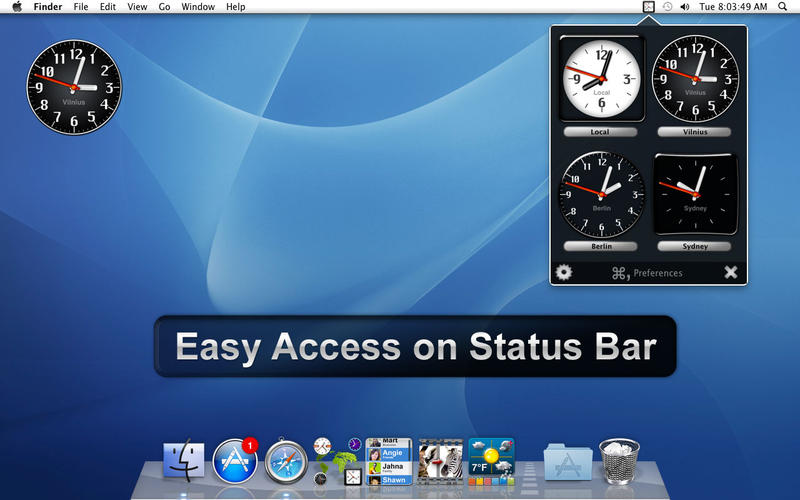Click the Local clock label button
This screenshot has height=500, width=800.
[600, 132]
